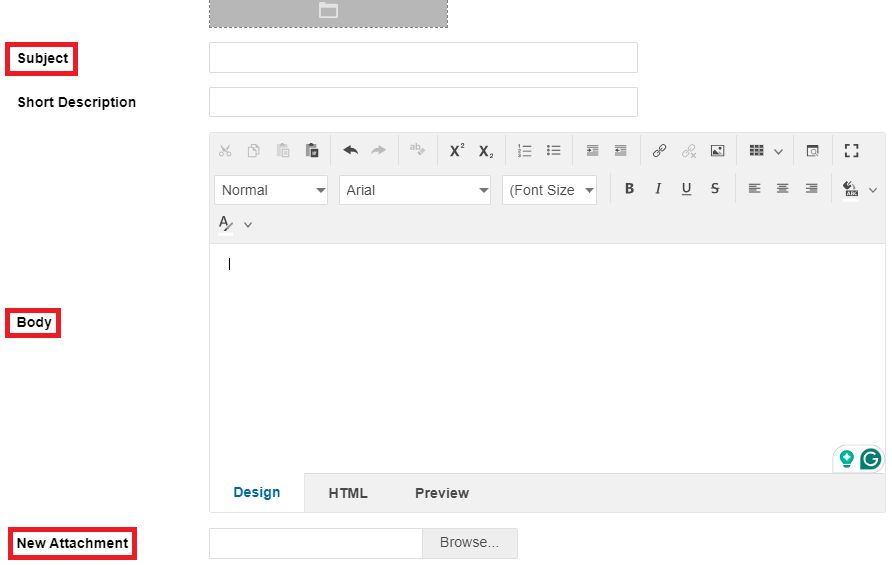Image resolution: width=892 pixels, height=565 pixels.
Task: Switch to the HTML tab
Action: [x=348, y=493]
